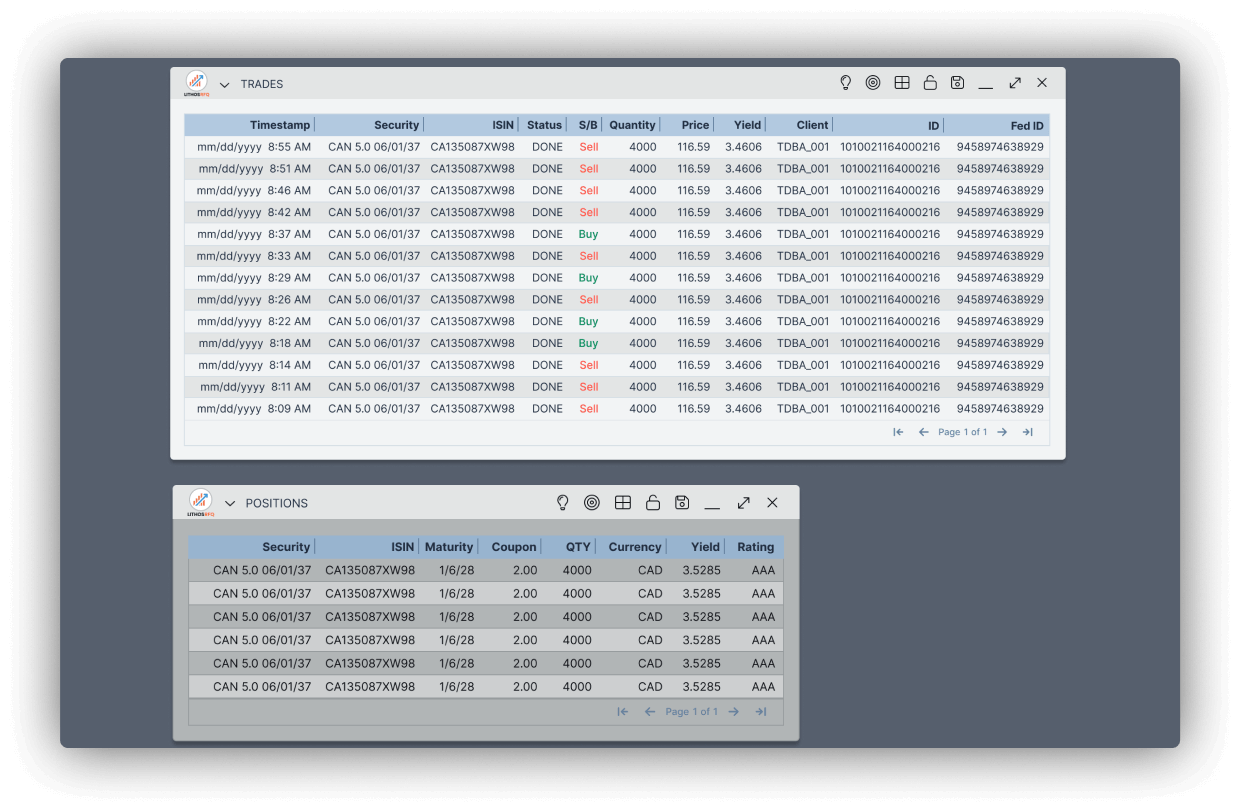Jump to last page in POSITIONS pagination
Viewport: 1241px width, 810px height.
point(760,711)
